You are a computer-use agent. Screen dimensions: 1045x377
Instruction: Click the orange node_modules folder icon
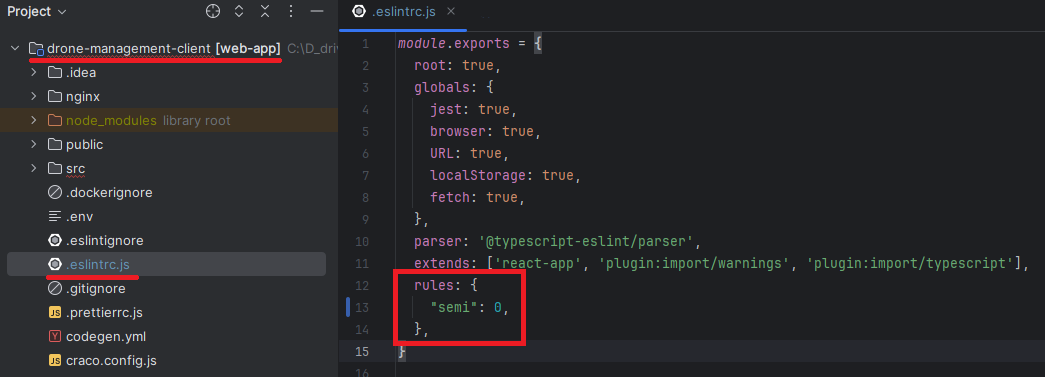click(55, 121)
